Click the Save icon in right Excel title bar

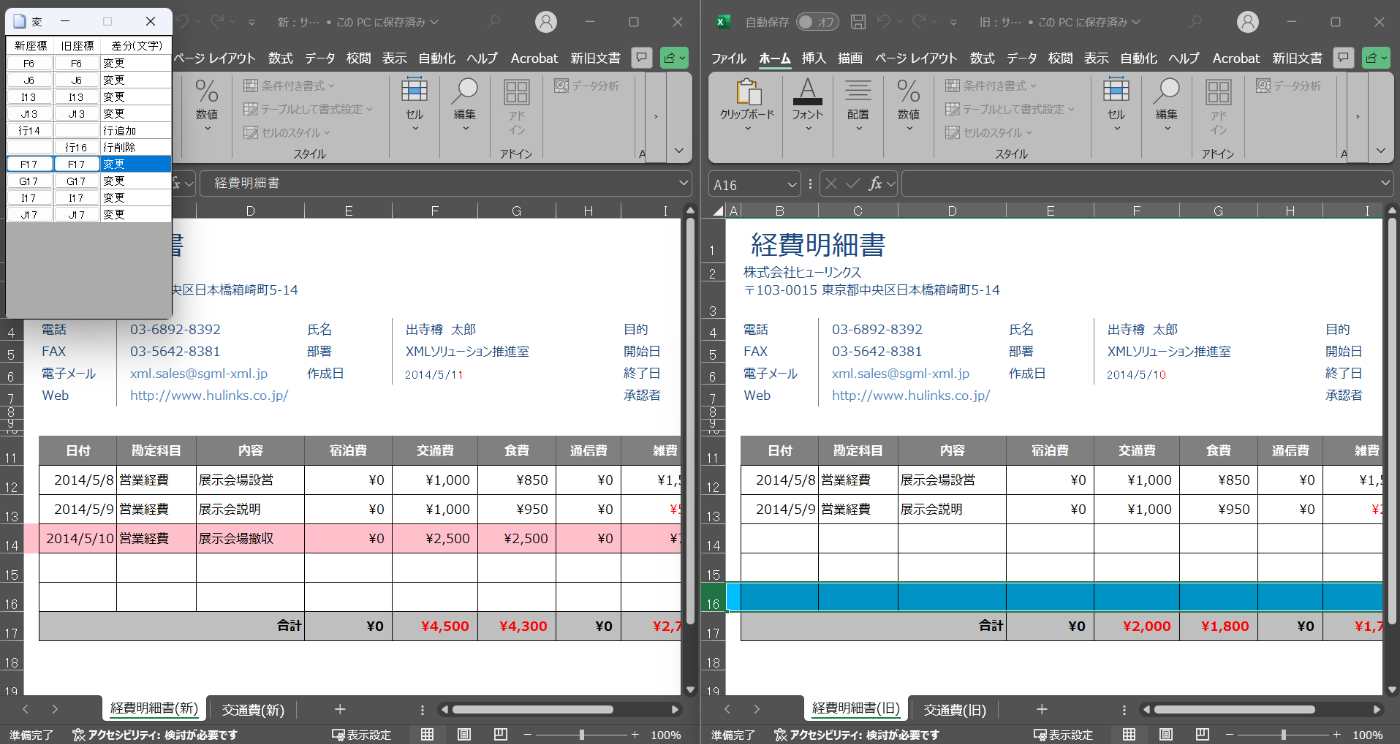858,21
